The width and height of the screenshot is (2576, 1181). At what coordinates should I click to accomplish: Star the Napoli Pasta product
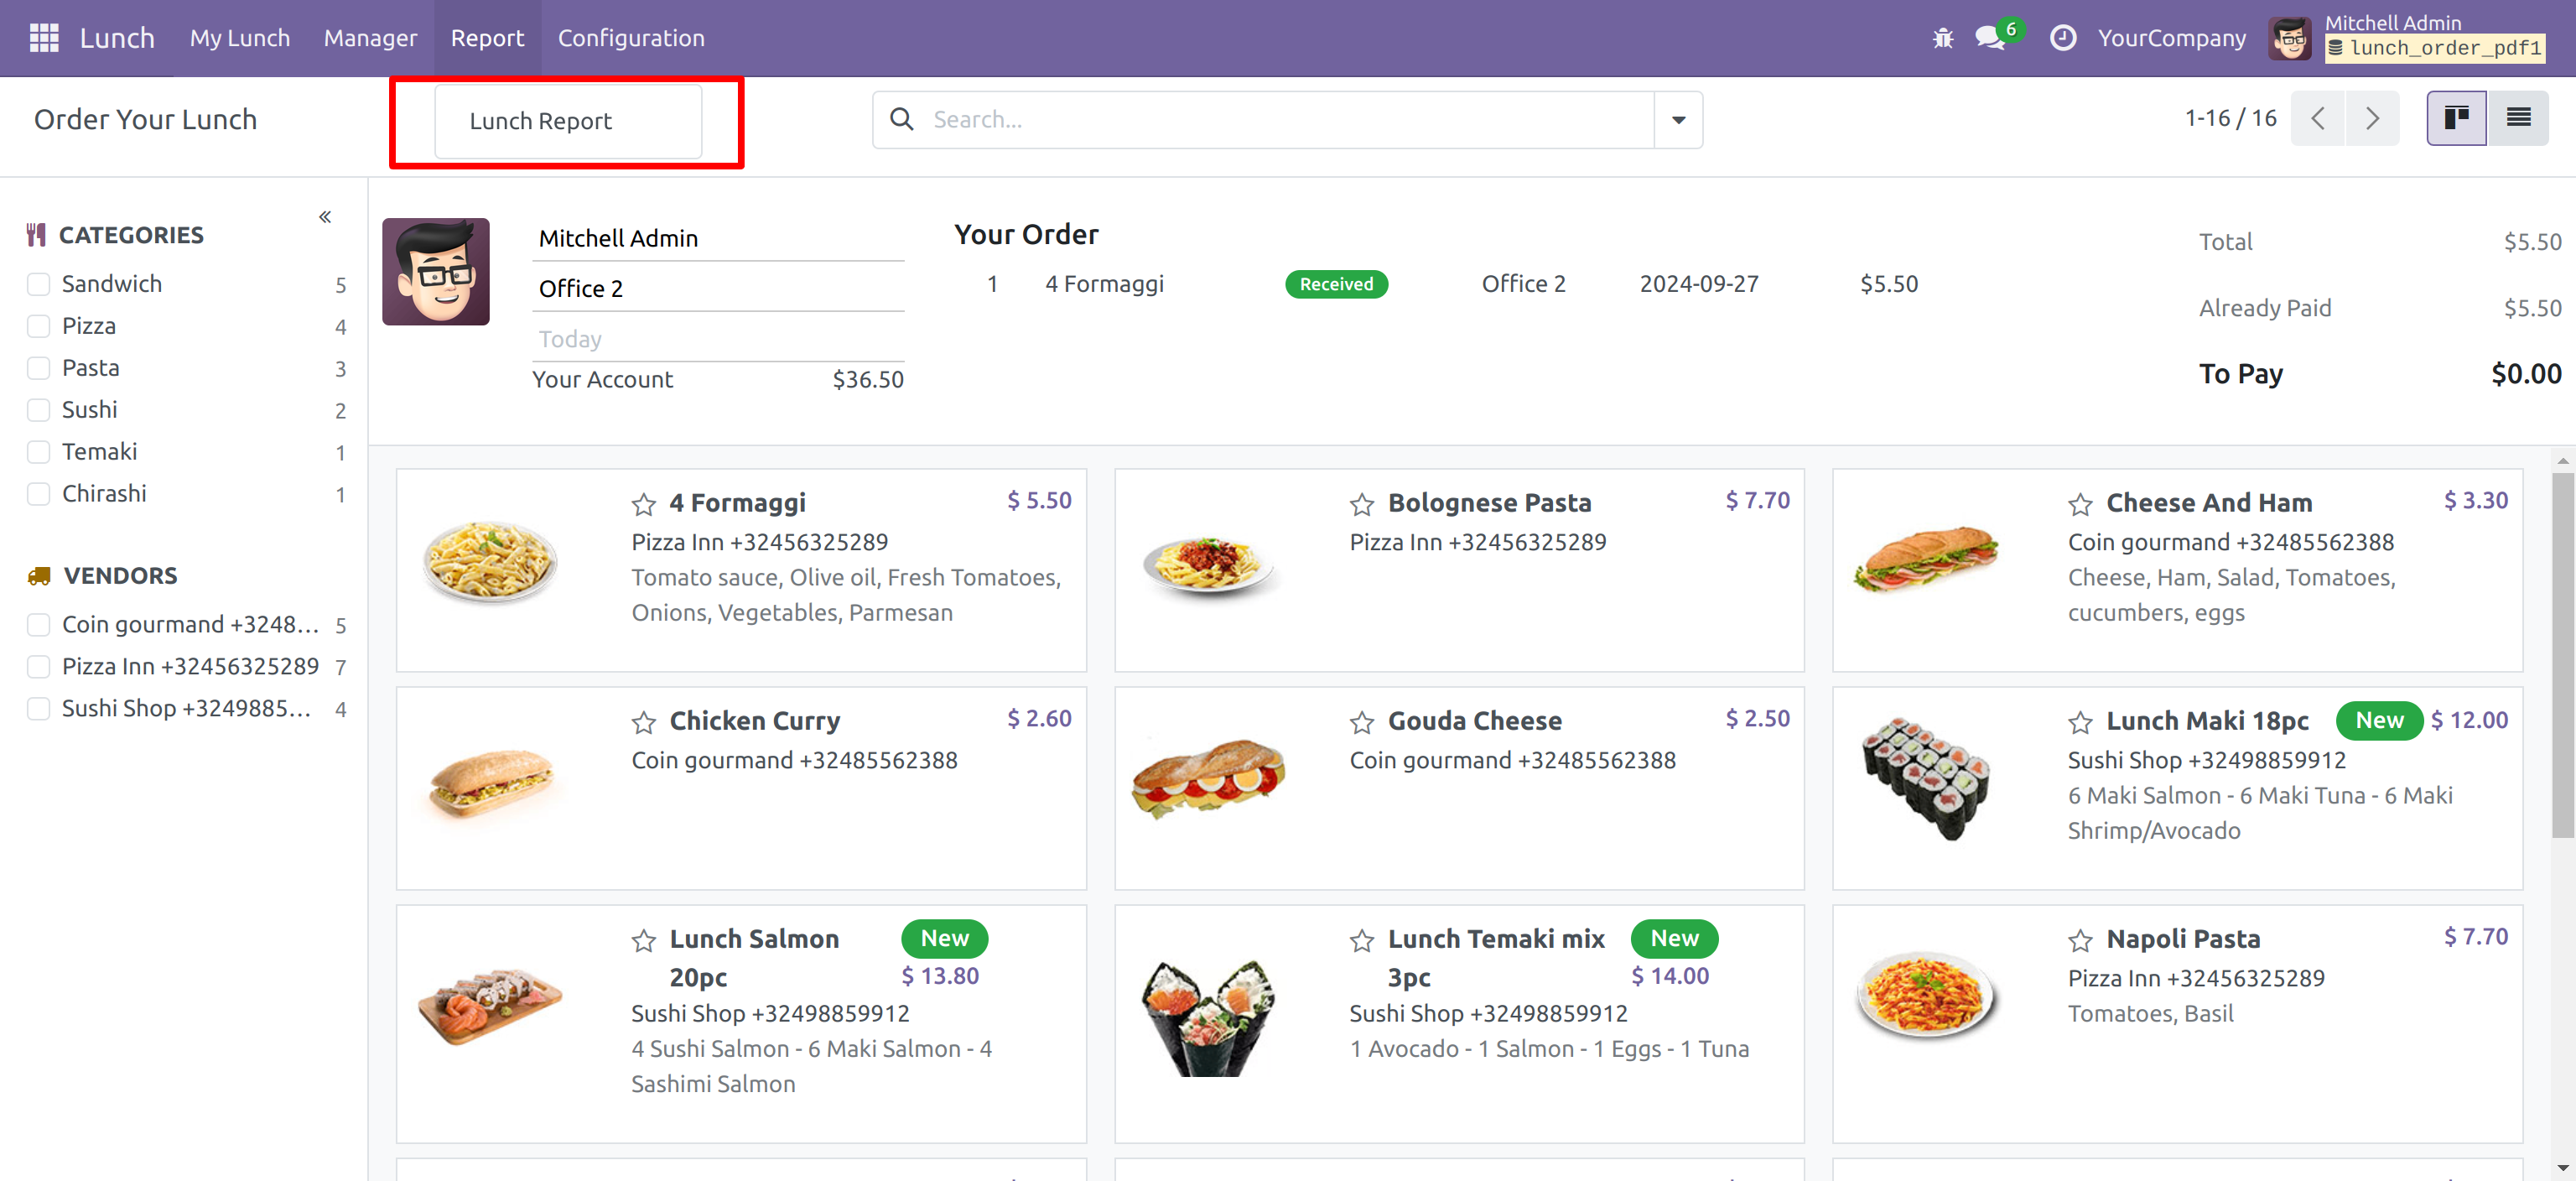pyautogui.click(x=2080, y=940)
